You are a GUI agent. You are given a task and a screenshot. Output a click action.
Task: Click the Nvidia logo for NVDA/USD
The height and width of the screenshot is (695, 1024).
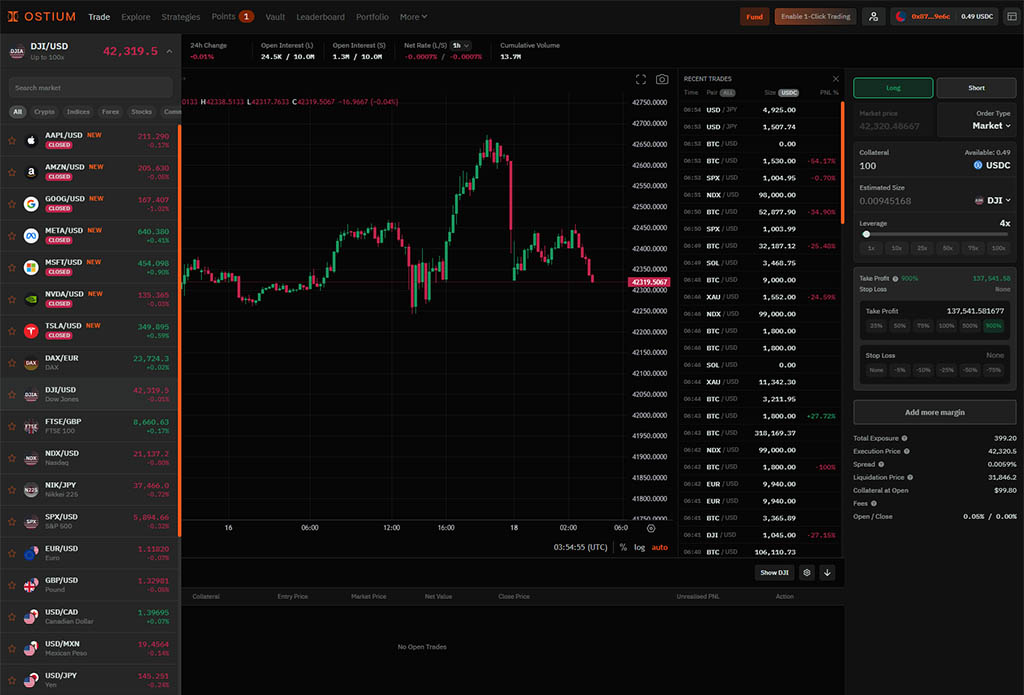[x=31, y=299]
